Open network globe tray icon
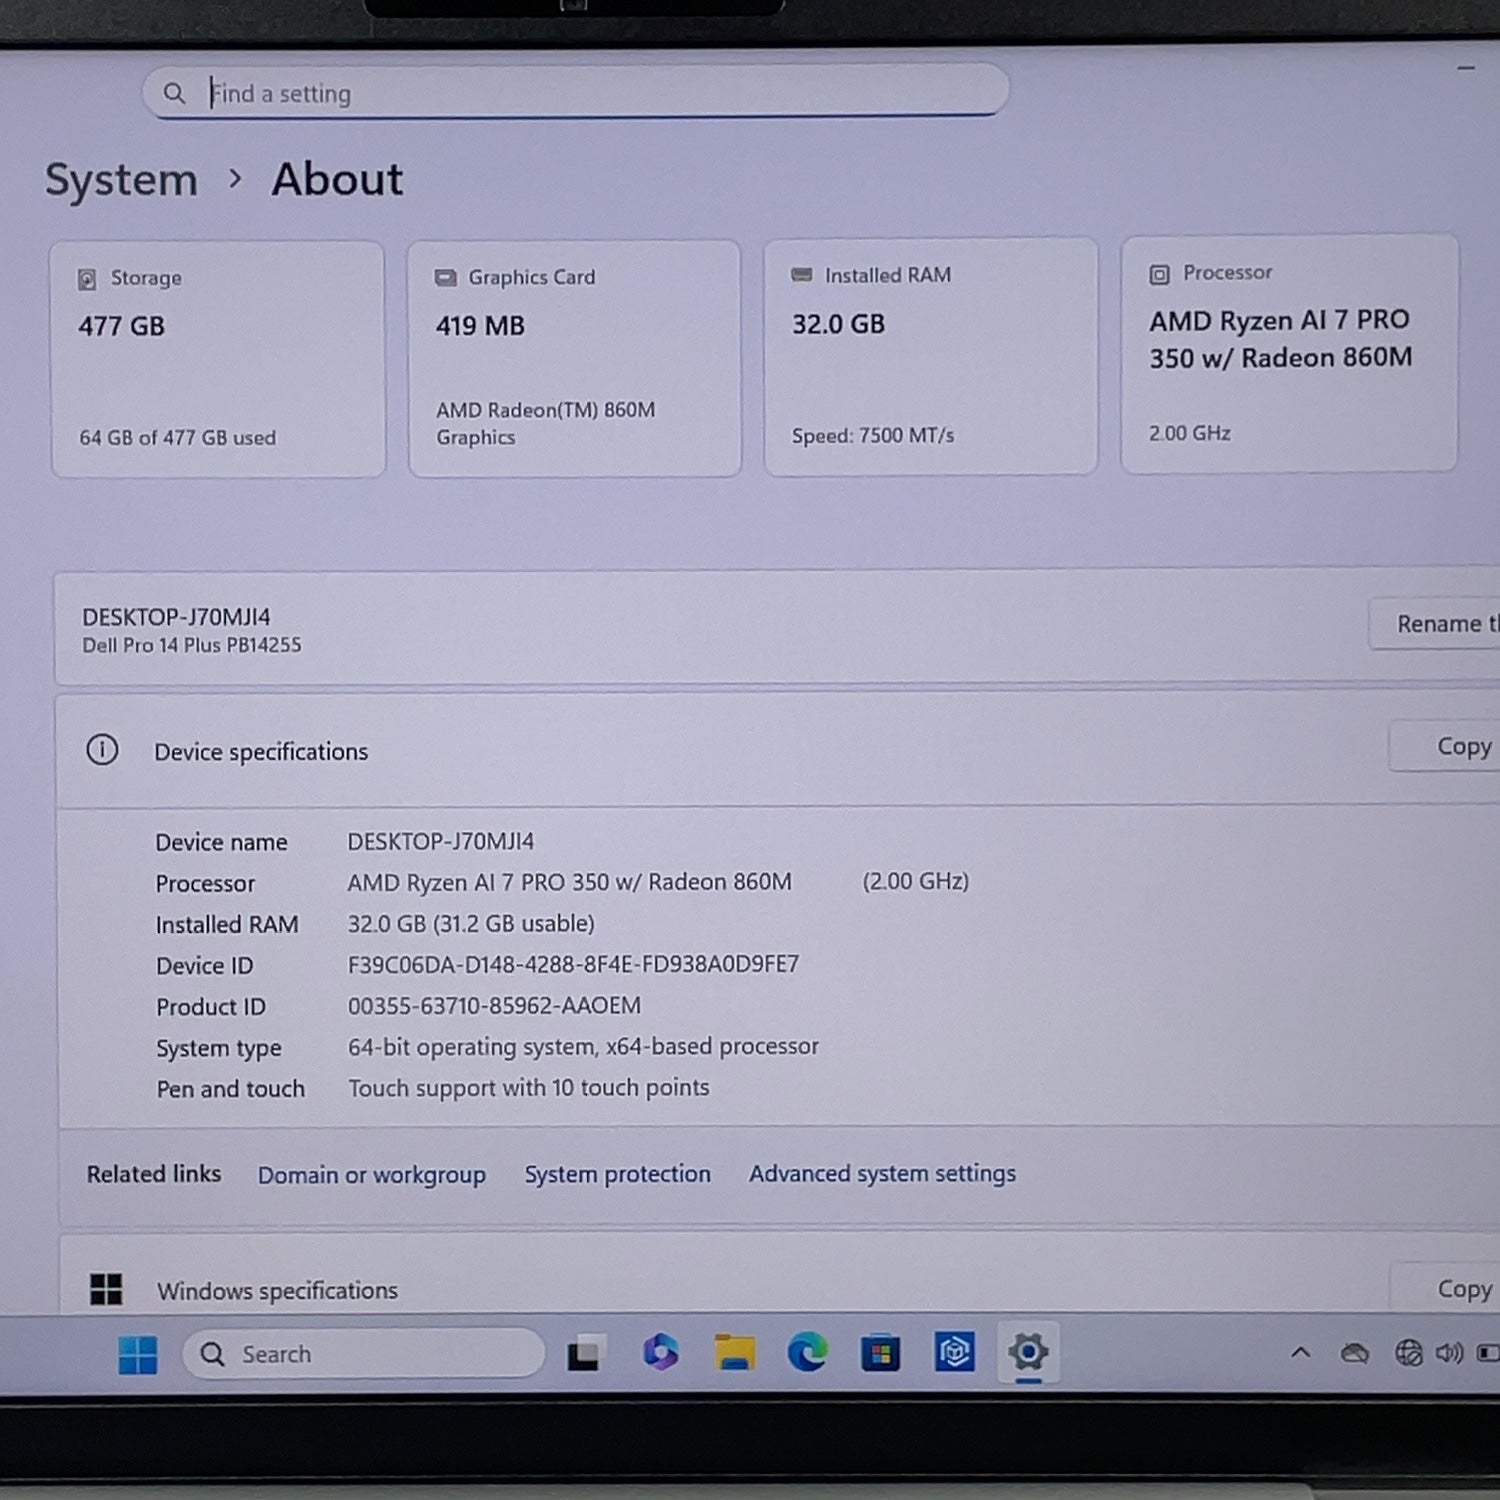This screenshot has height=1500, width=1500. (x=1409, y=1353)
